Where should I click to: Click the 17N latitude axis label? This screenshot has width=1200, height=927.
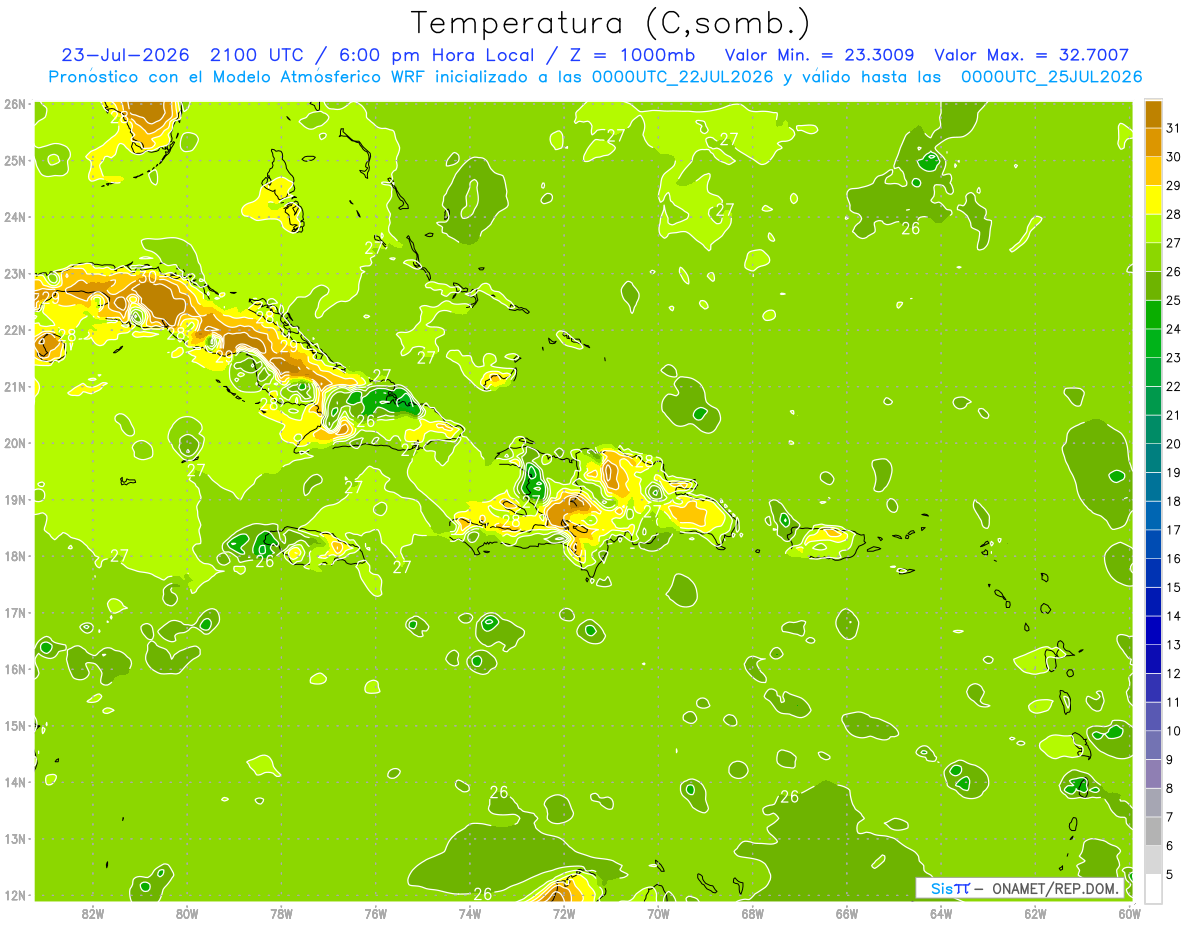click(14, 612)
